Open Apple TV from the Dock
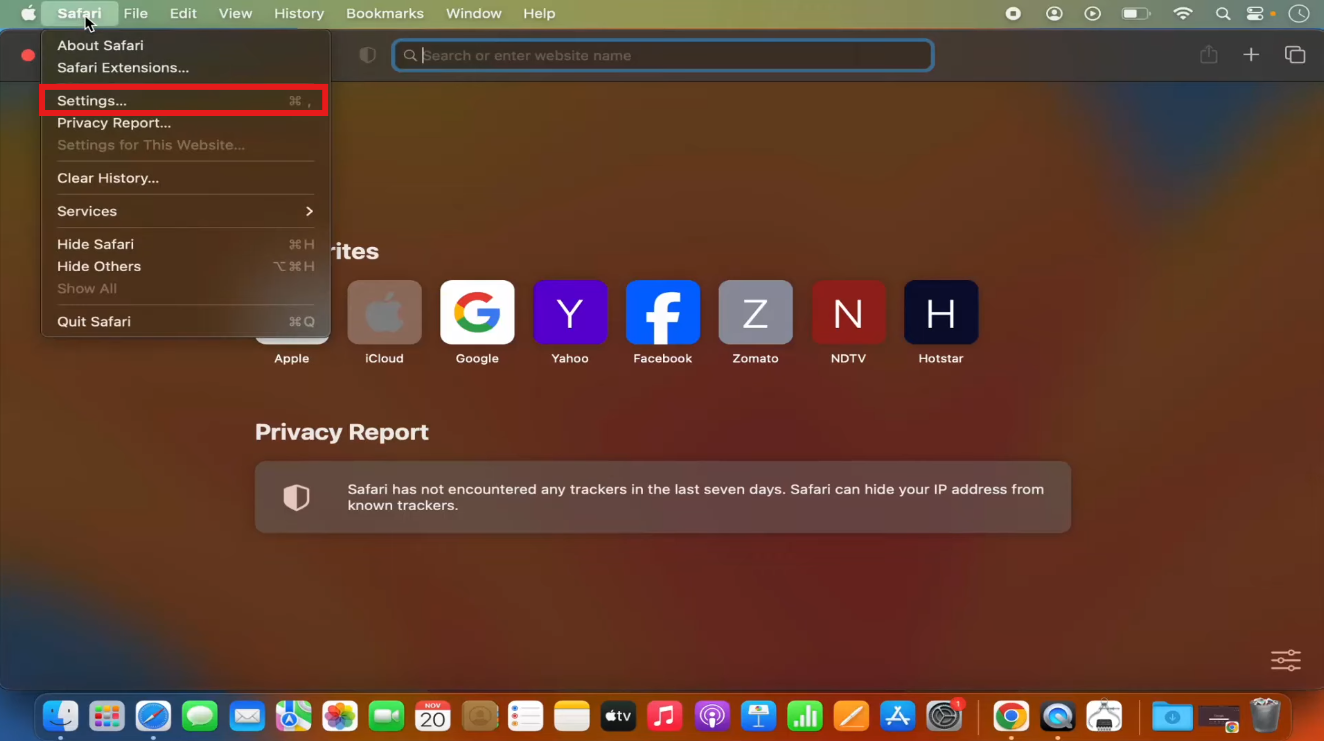The width and height of the screenshot is (1324, 741). (618, 716)
